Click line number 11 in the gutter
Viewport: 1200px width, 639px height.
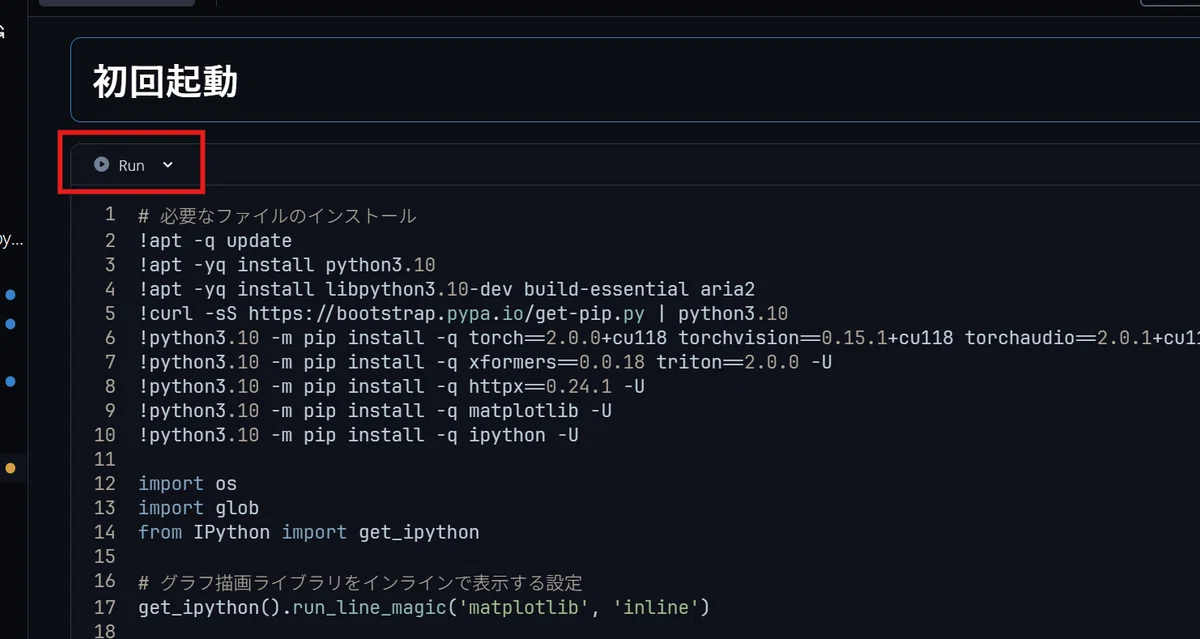click(104, 460)
